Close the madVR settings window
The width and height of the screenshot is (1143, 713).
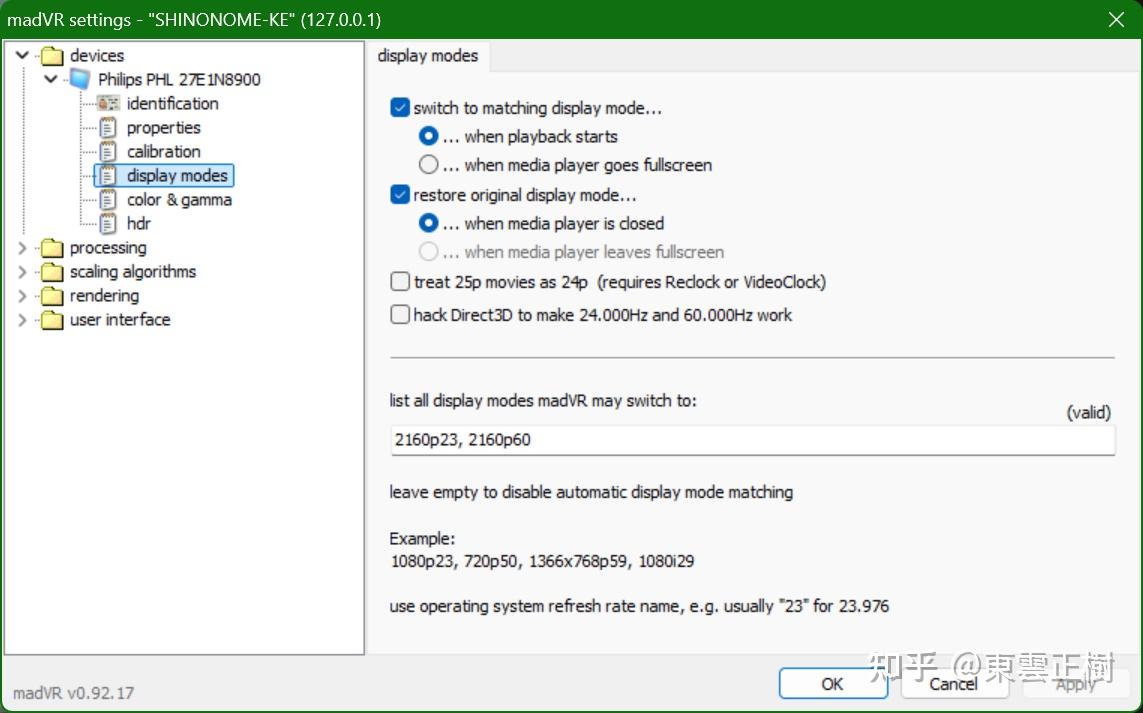coord(1116,20)
